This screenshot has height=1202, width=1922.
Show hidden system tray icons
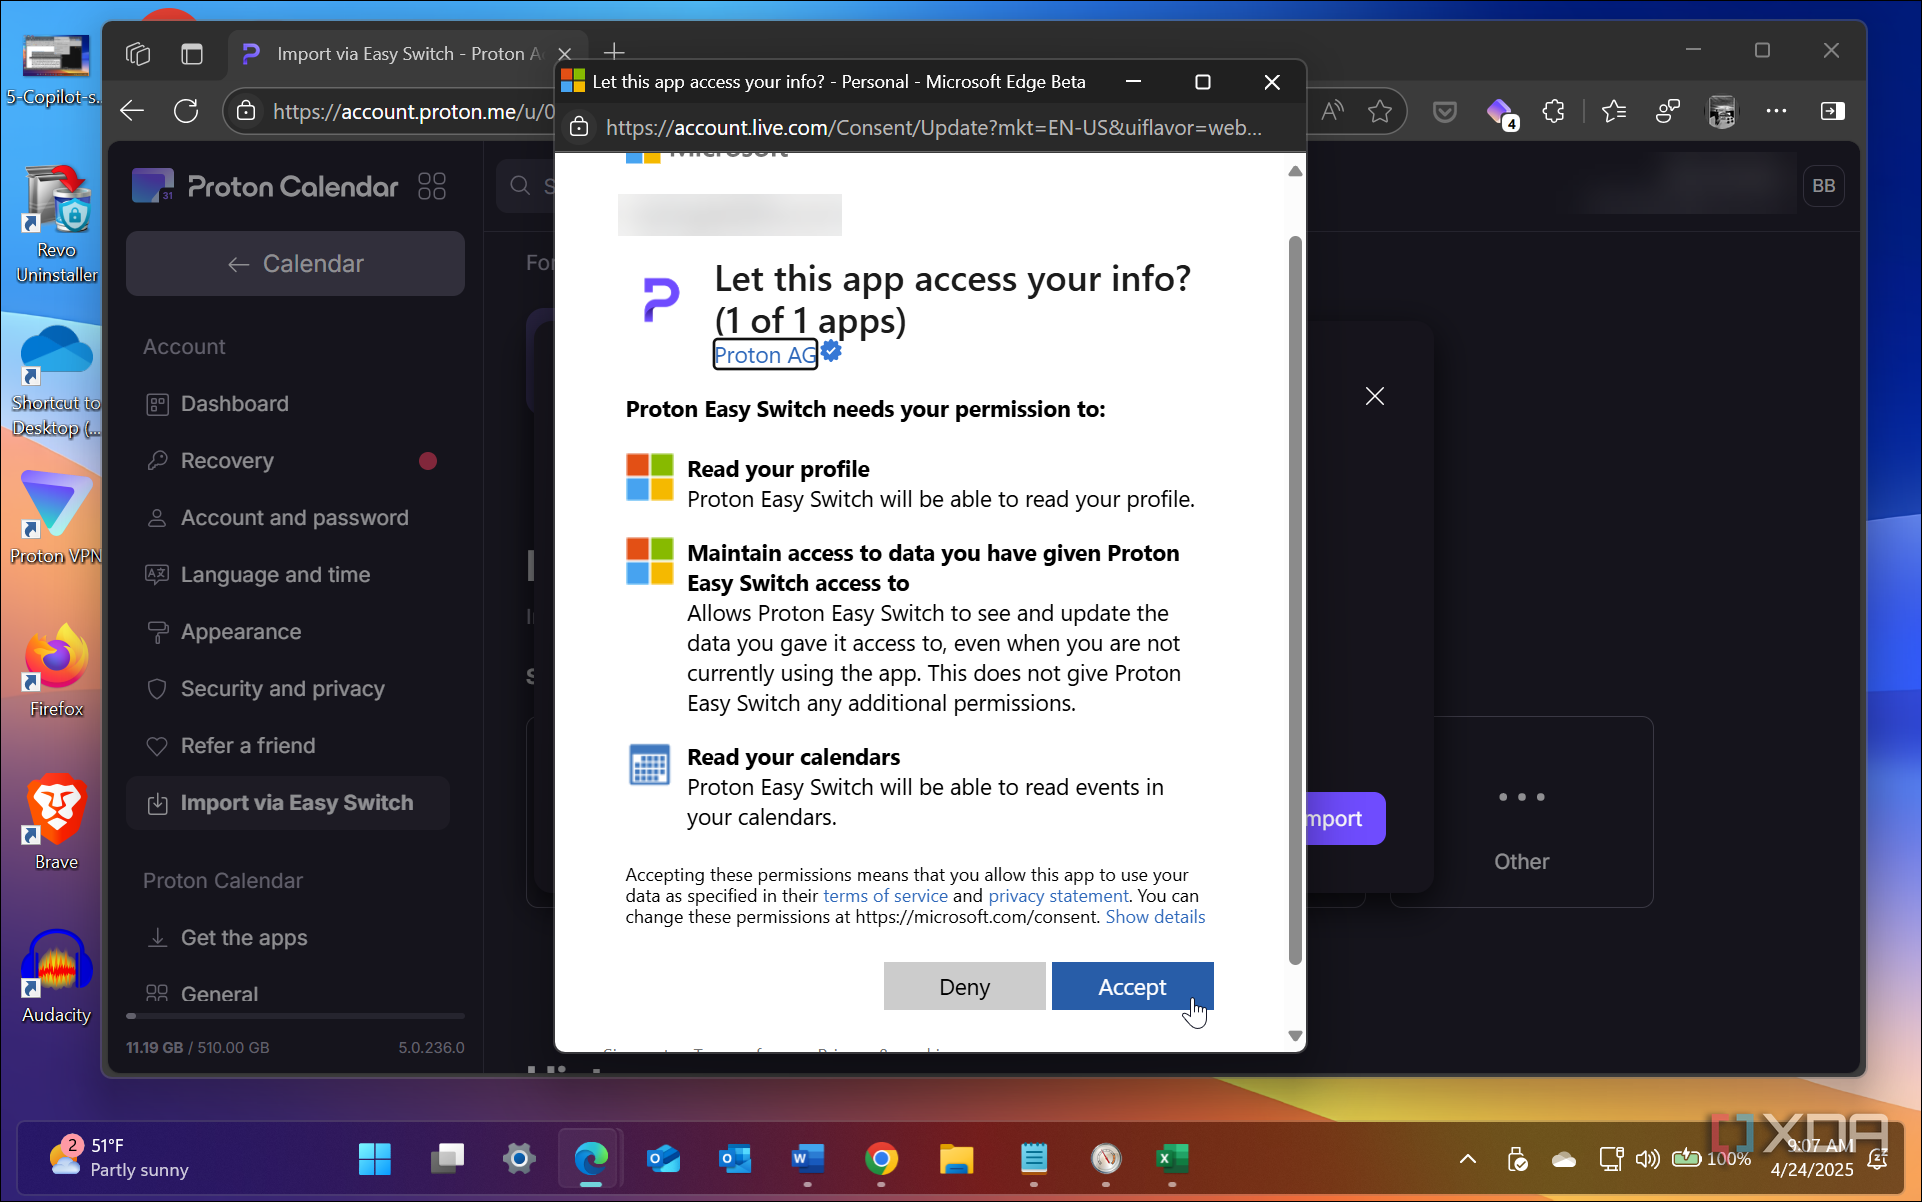coord(1467,1159)
